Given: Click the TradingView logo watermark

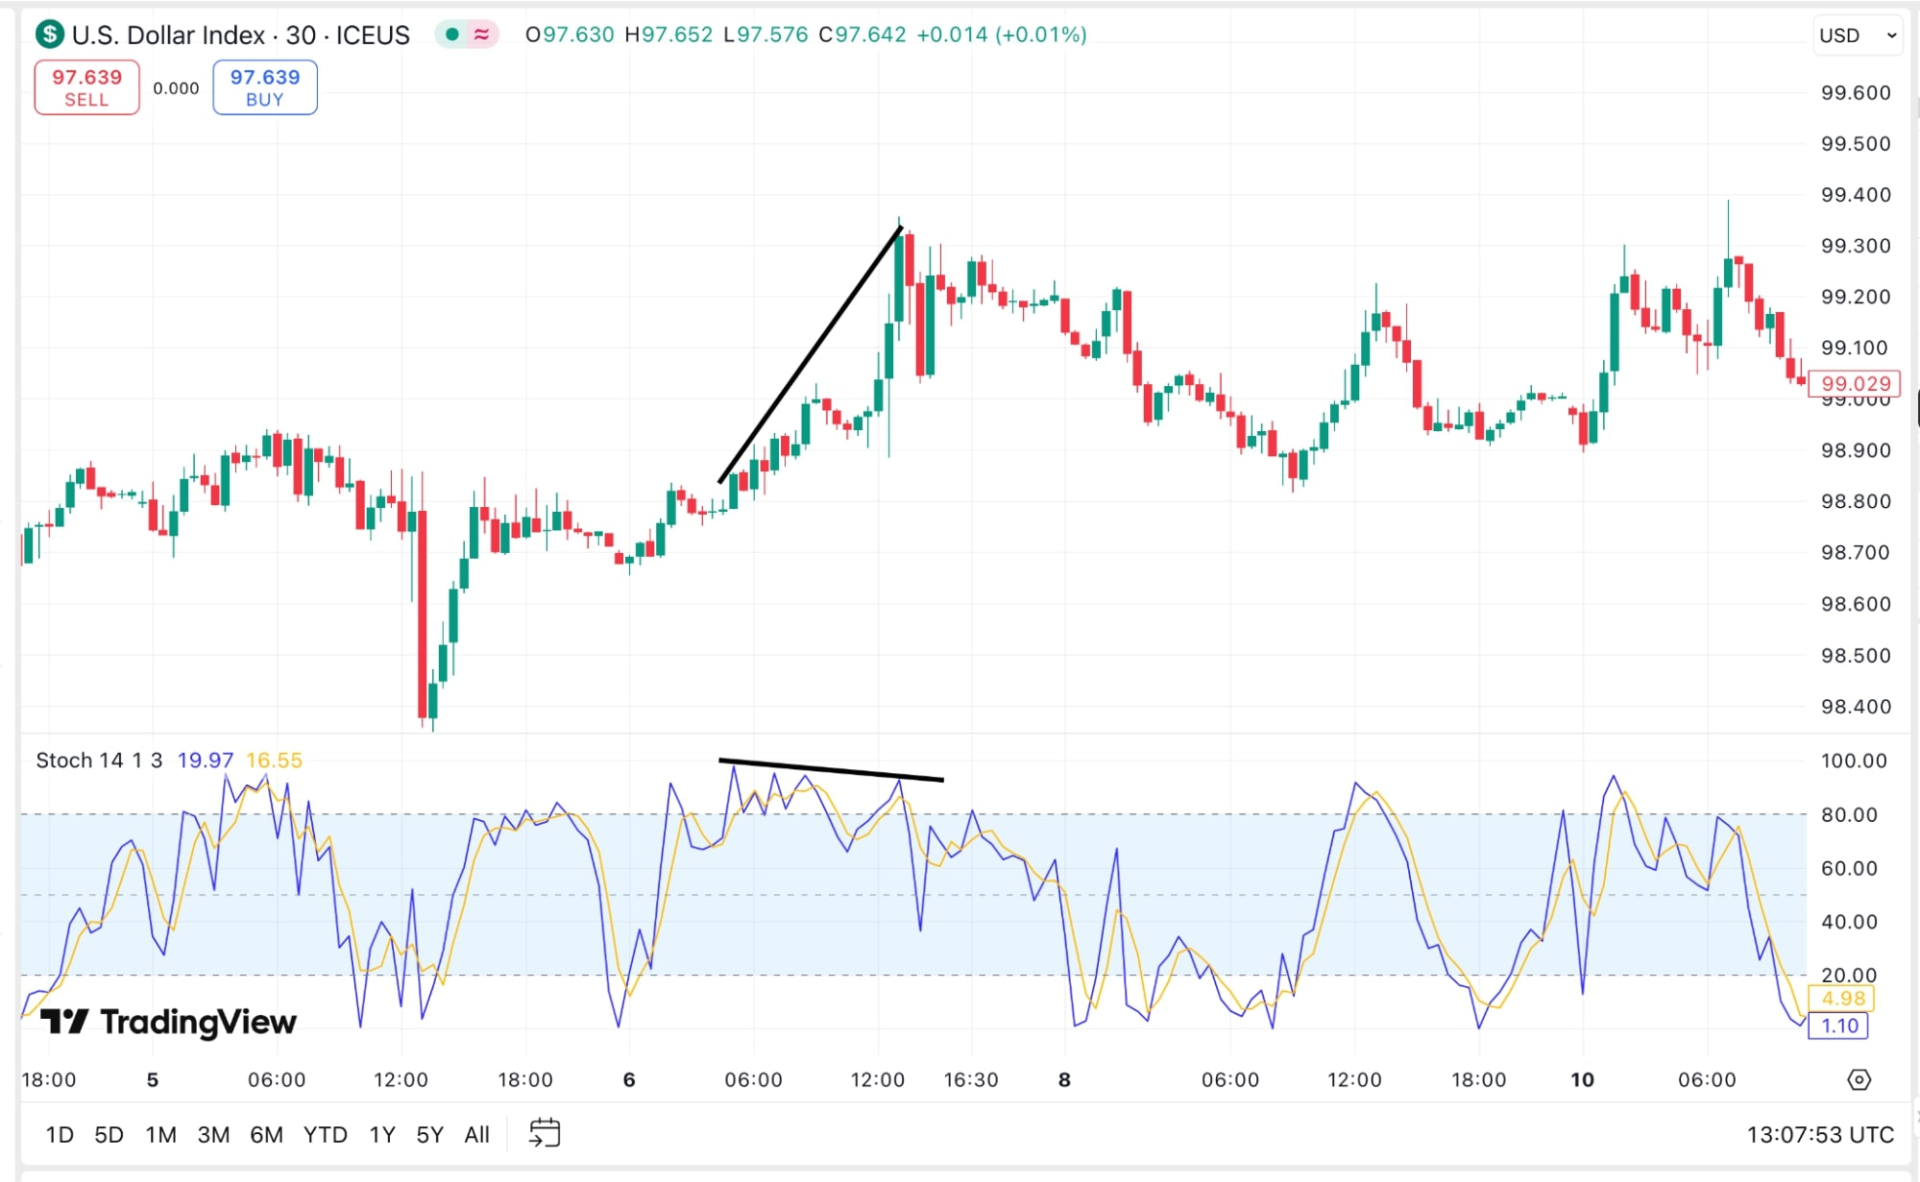Looking at the screenshot, I should point(168,1022).
